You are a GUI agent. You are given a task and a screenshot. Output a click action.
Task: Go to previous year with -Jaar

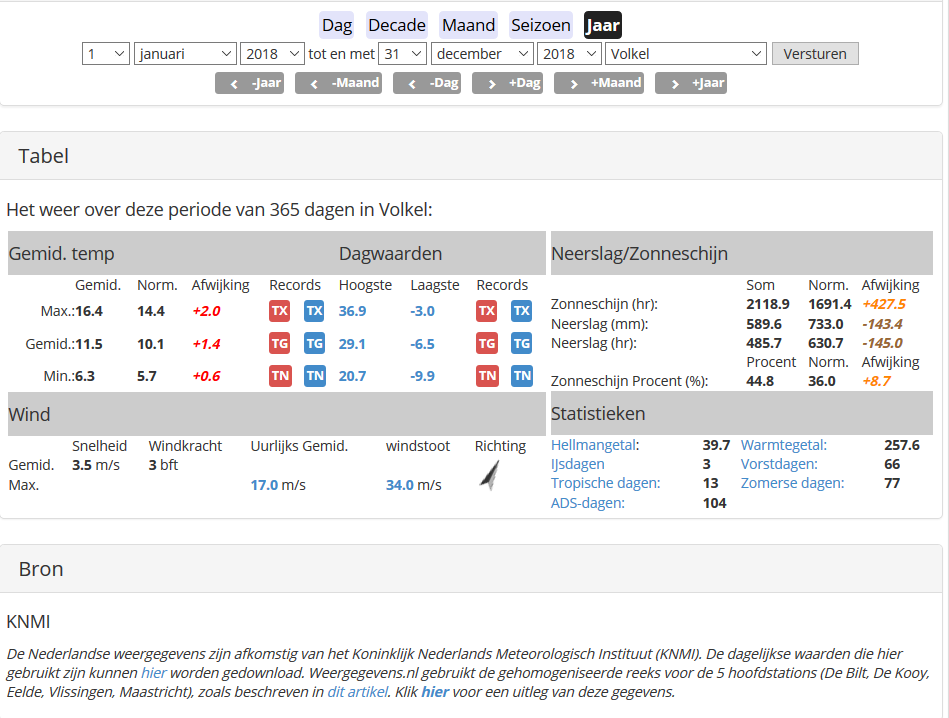pyautogui.click(x=249, y=83)
